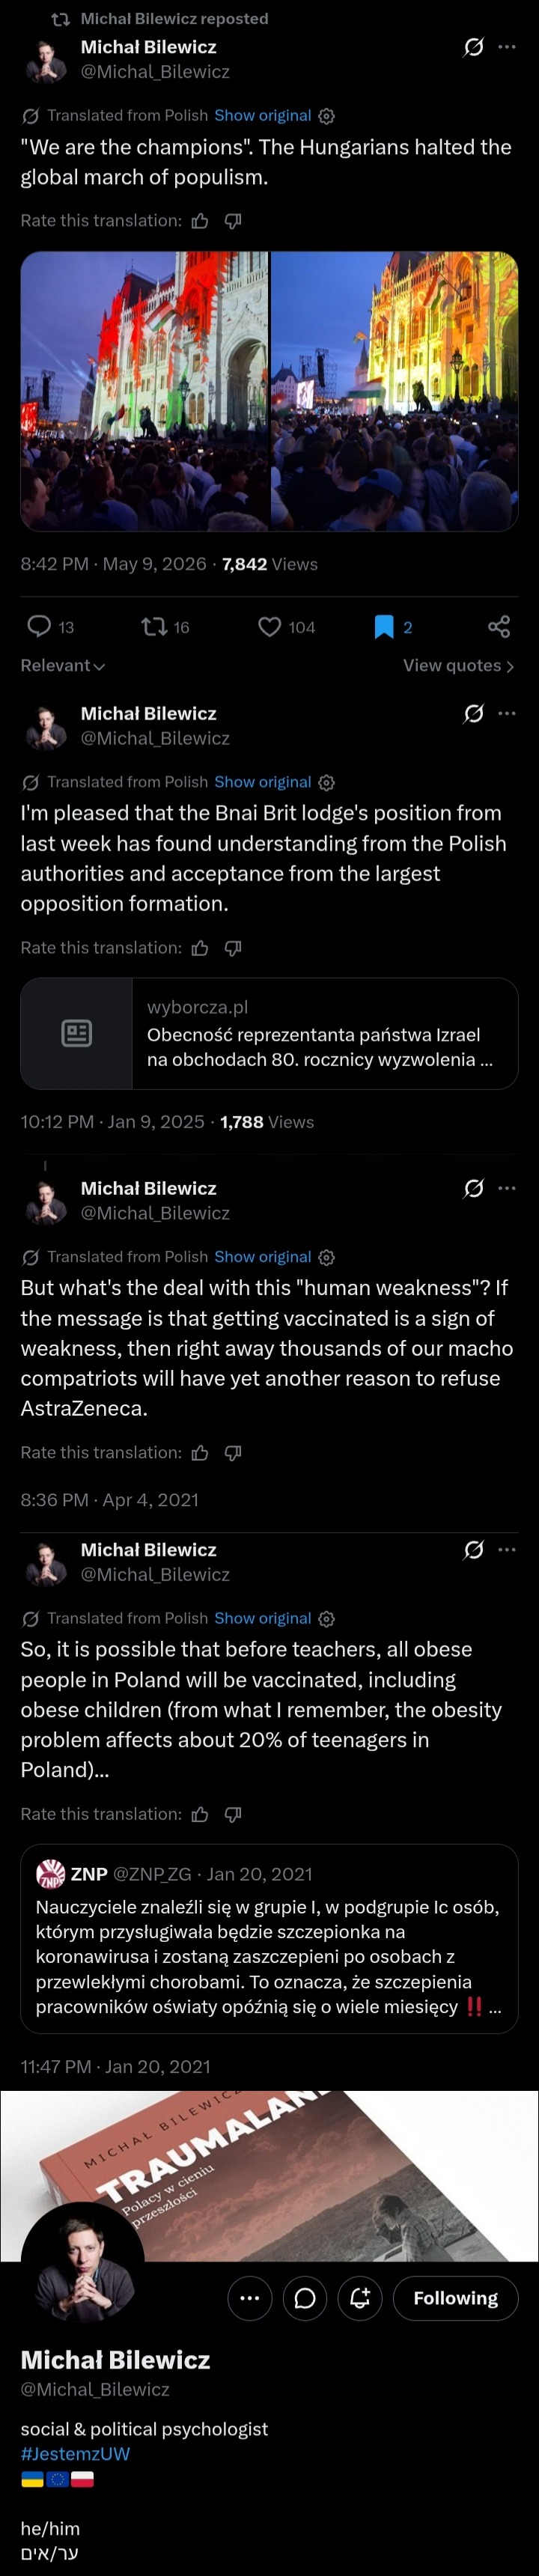The image size is (539, 2576).
Task: Thumbs down translation of top tweet
Action: [x=233, y=221]
